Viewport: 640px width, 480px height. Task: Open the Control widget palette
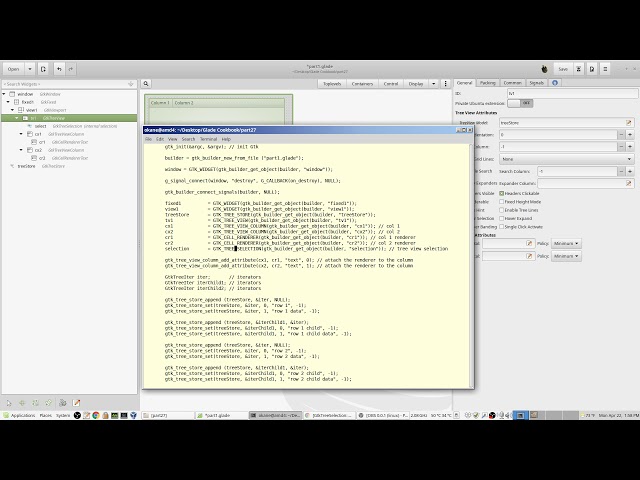coord(391,84)
